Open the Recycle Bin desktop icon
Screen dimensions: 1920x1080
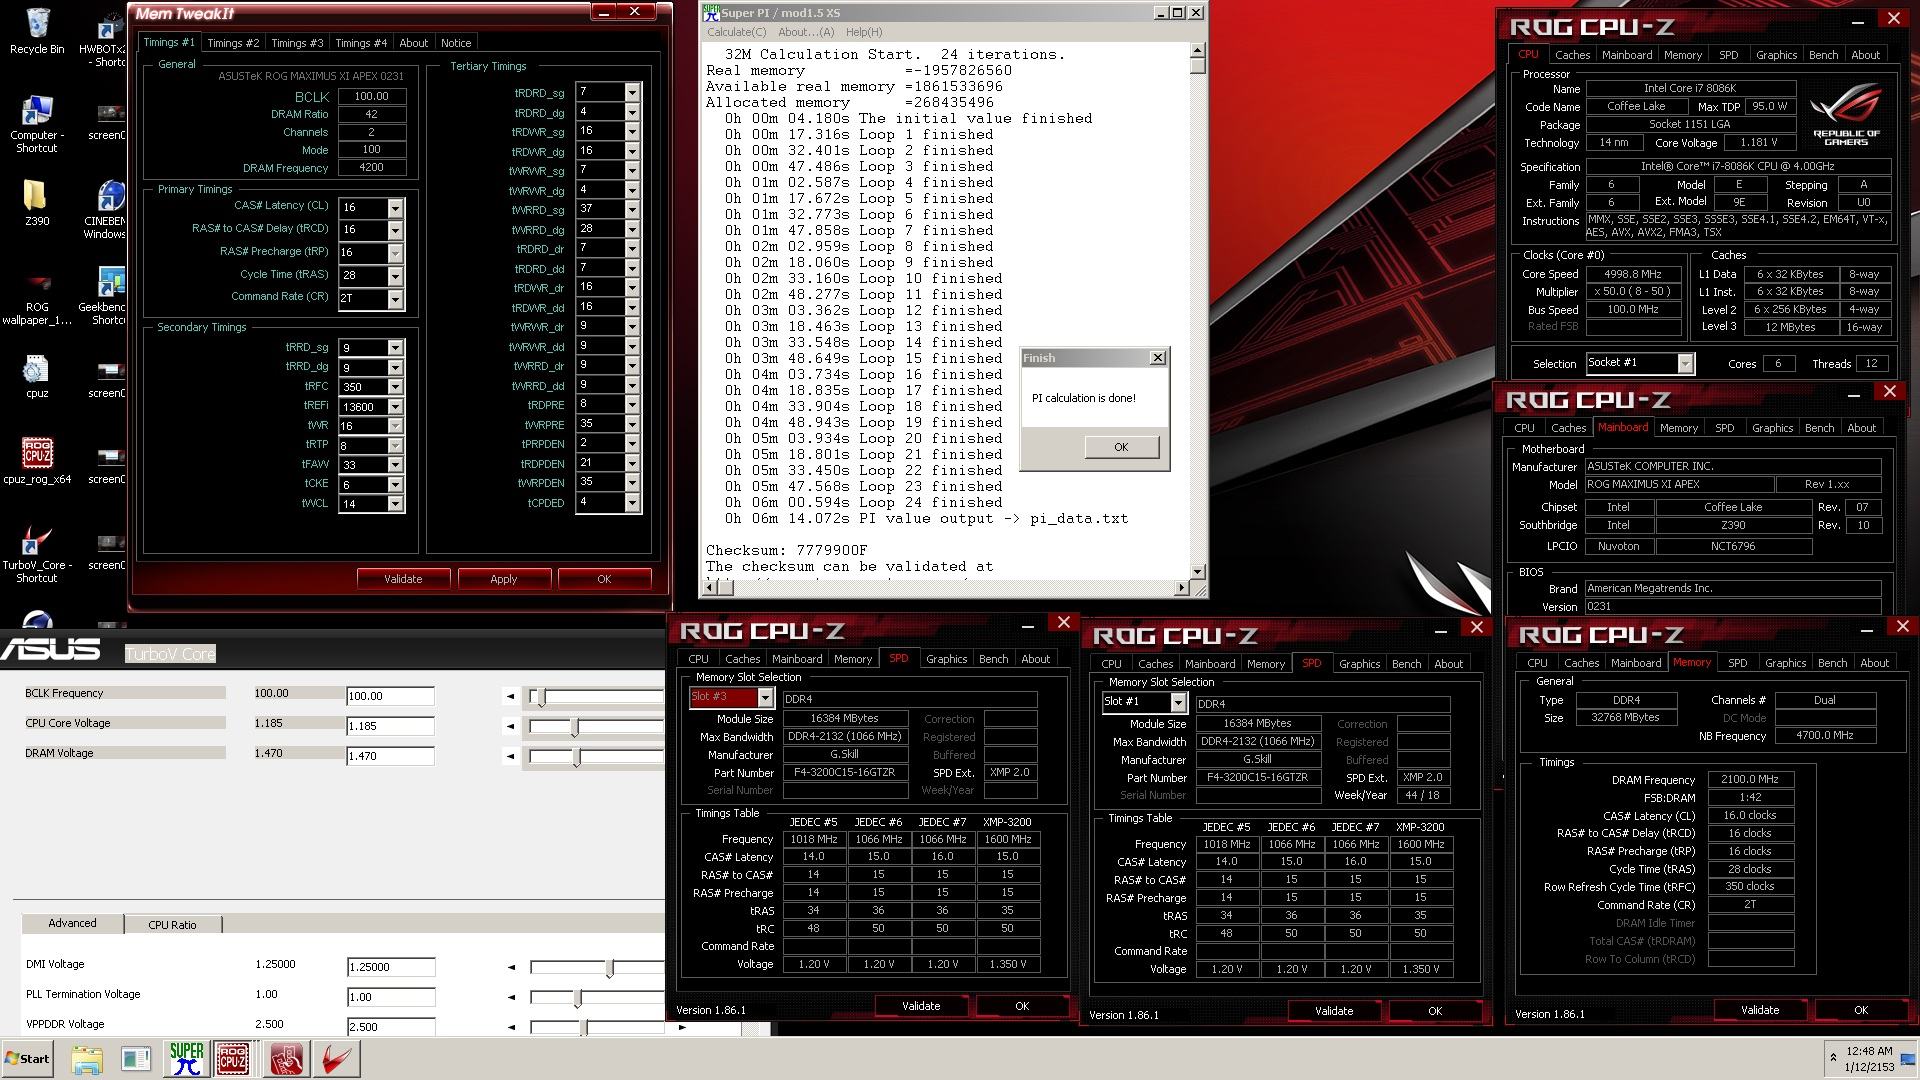[x=37, y=31]
